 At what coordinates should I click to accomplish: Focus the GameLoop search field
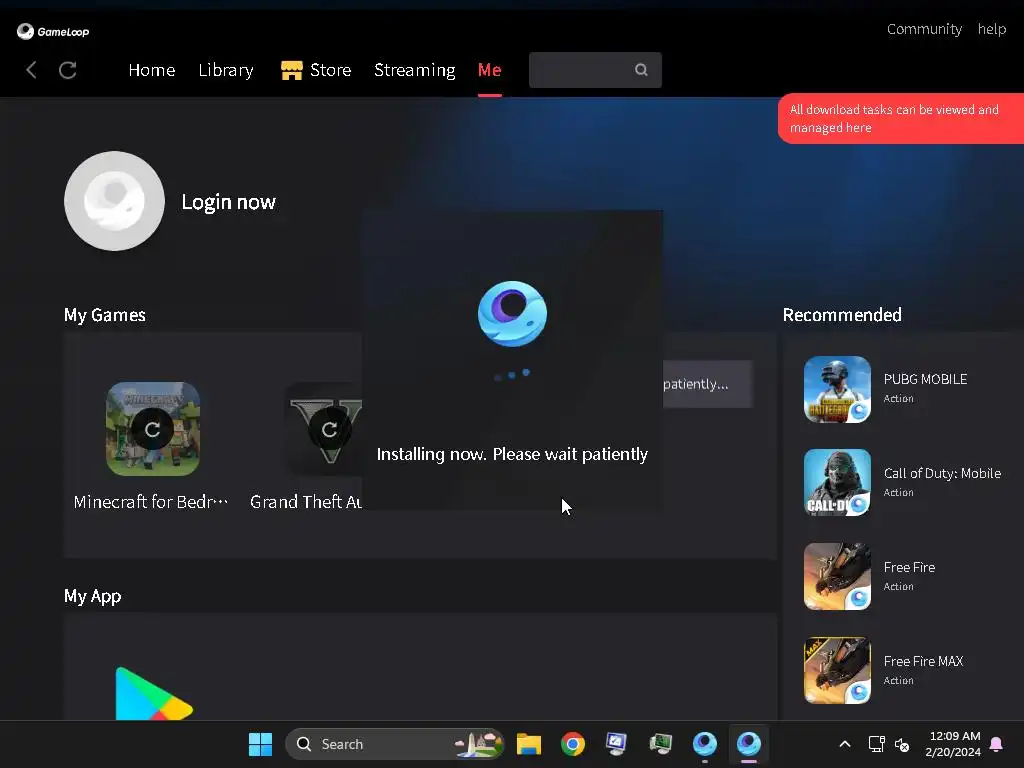pyautogui.click(x=595, y=70)
